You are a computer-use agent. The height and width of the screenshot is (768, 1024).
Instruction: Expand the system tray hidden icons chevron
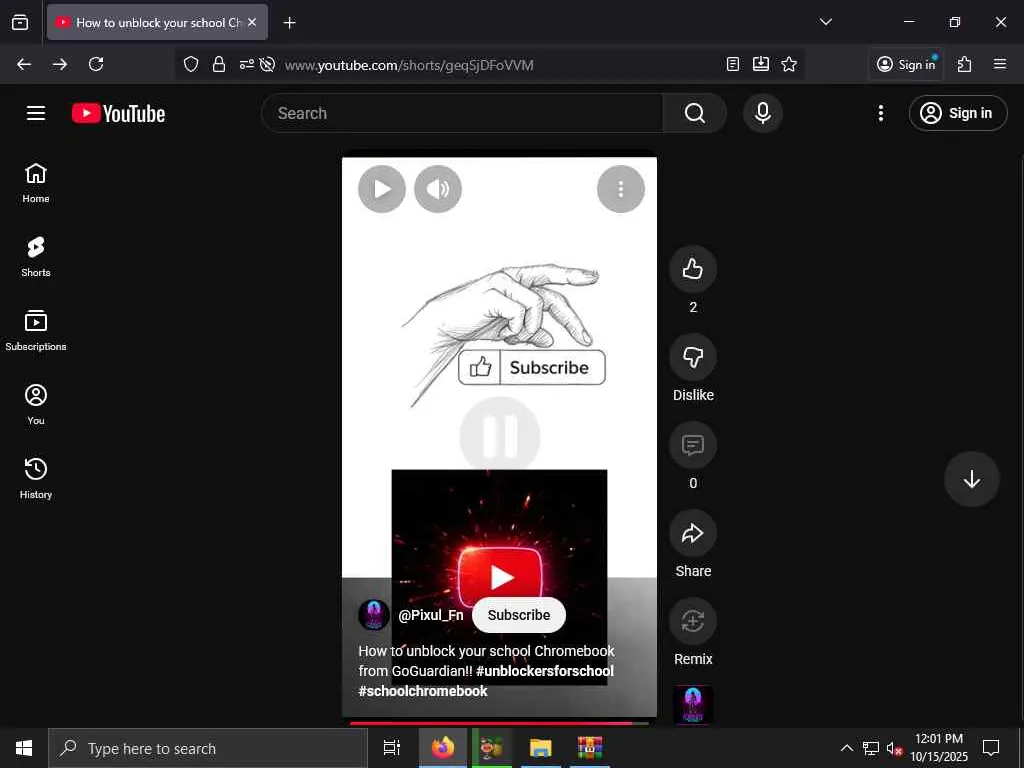(846, 748)
